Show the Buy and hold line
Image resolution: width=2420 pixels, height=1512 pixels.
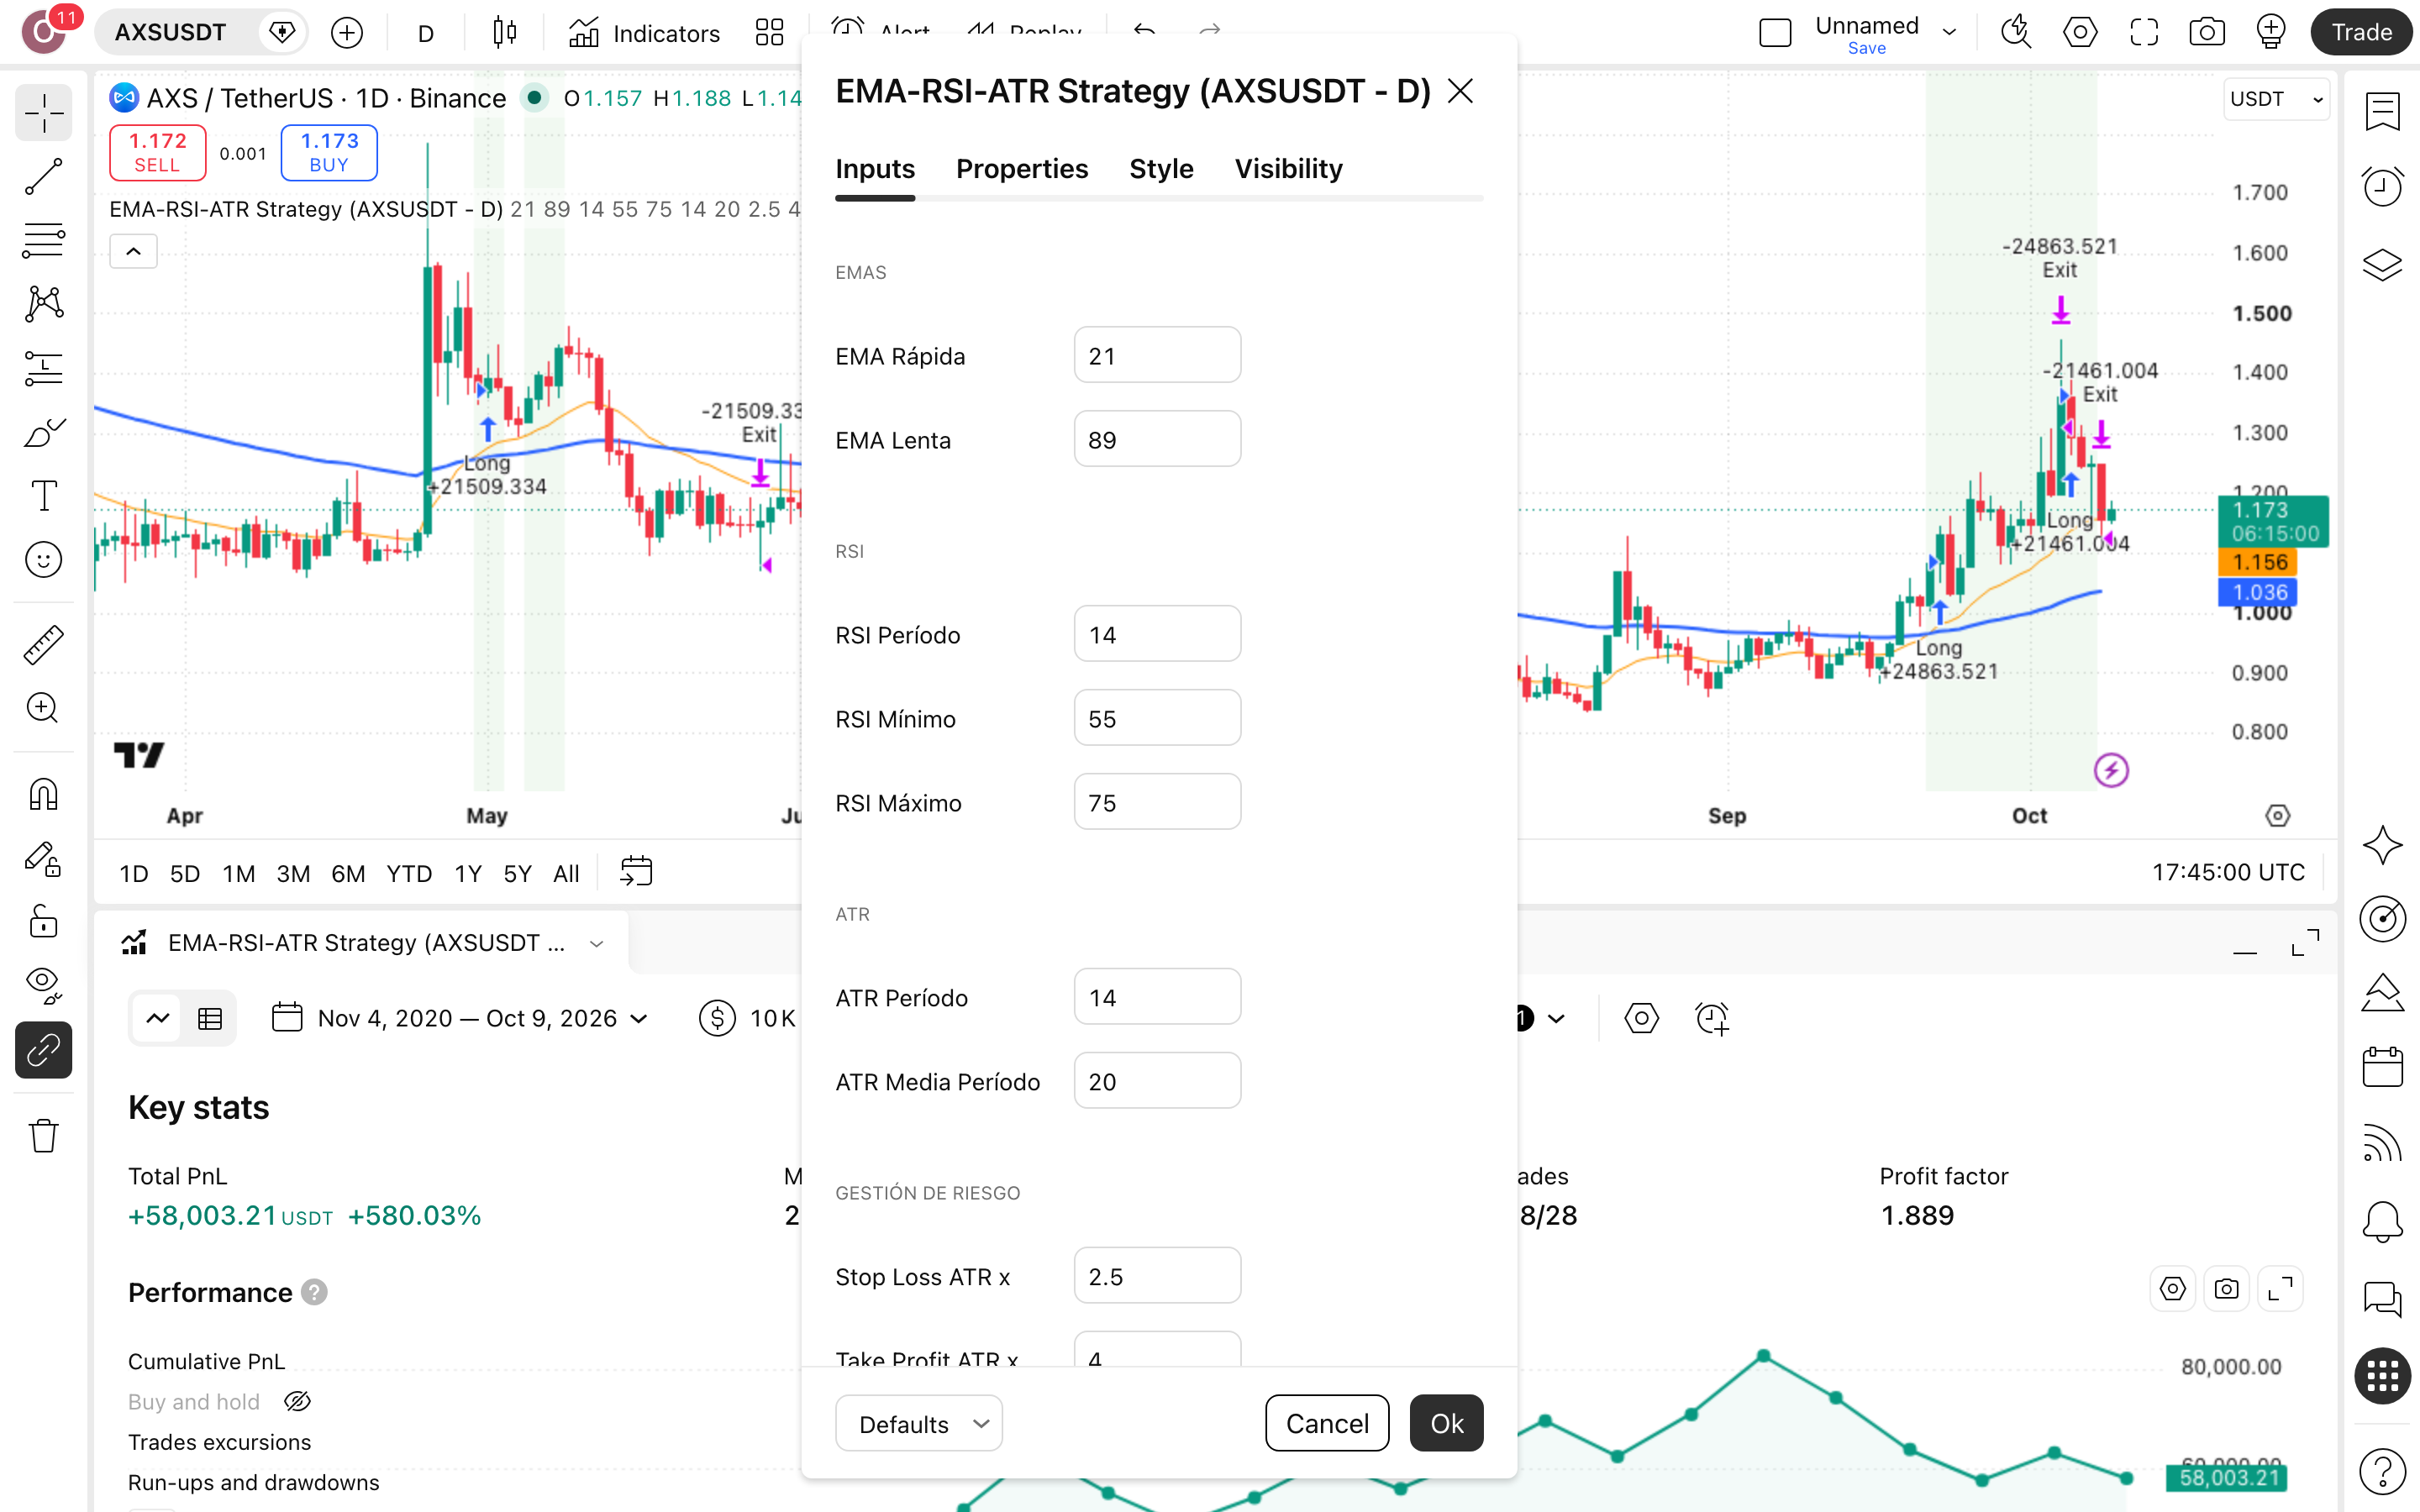tap(298, 1401)
